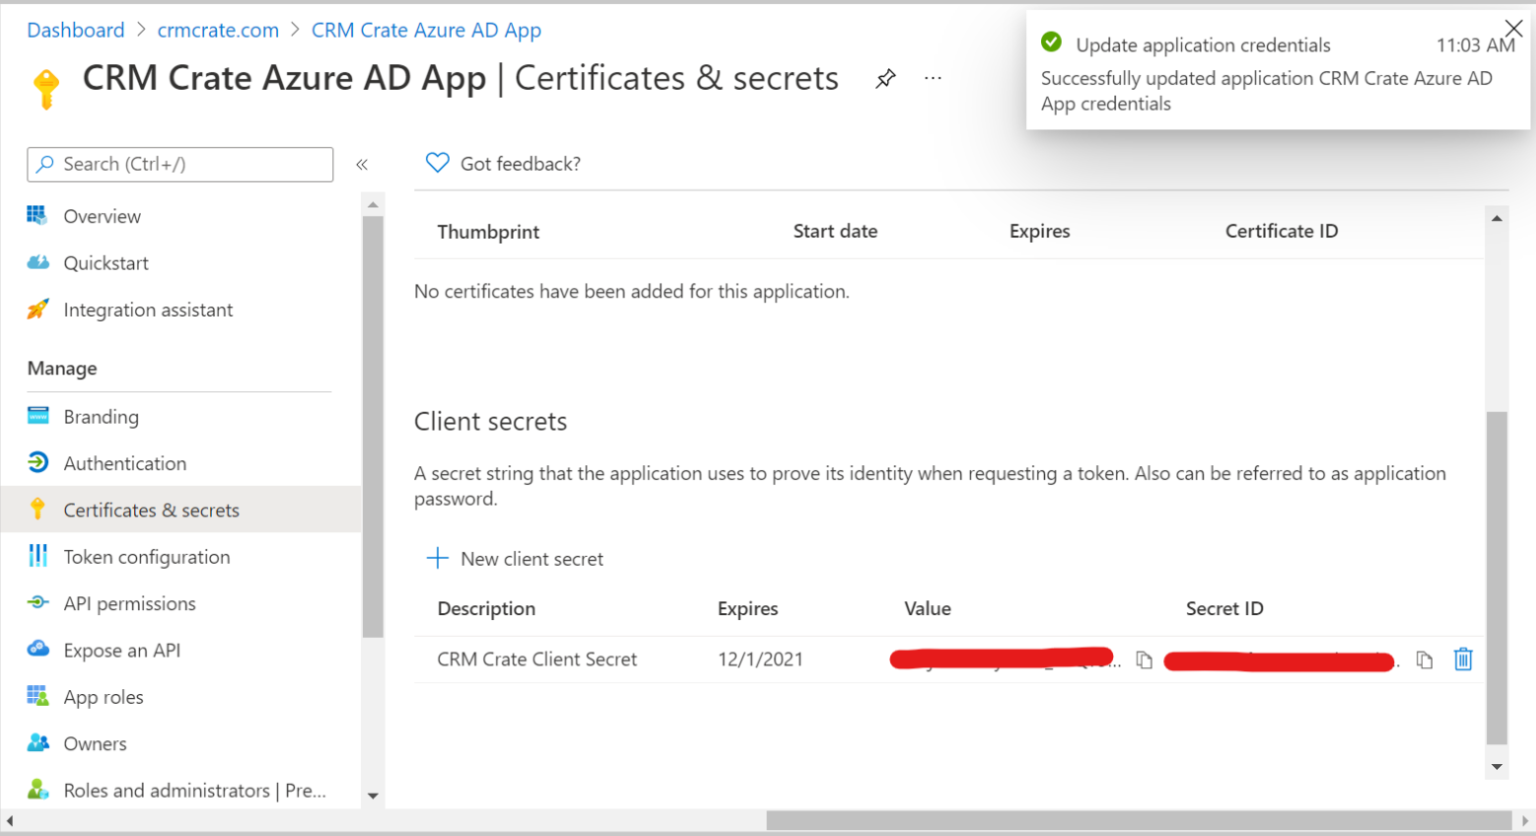
Task: Click the Expose an API icon
Action: tap(38, 649)
